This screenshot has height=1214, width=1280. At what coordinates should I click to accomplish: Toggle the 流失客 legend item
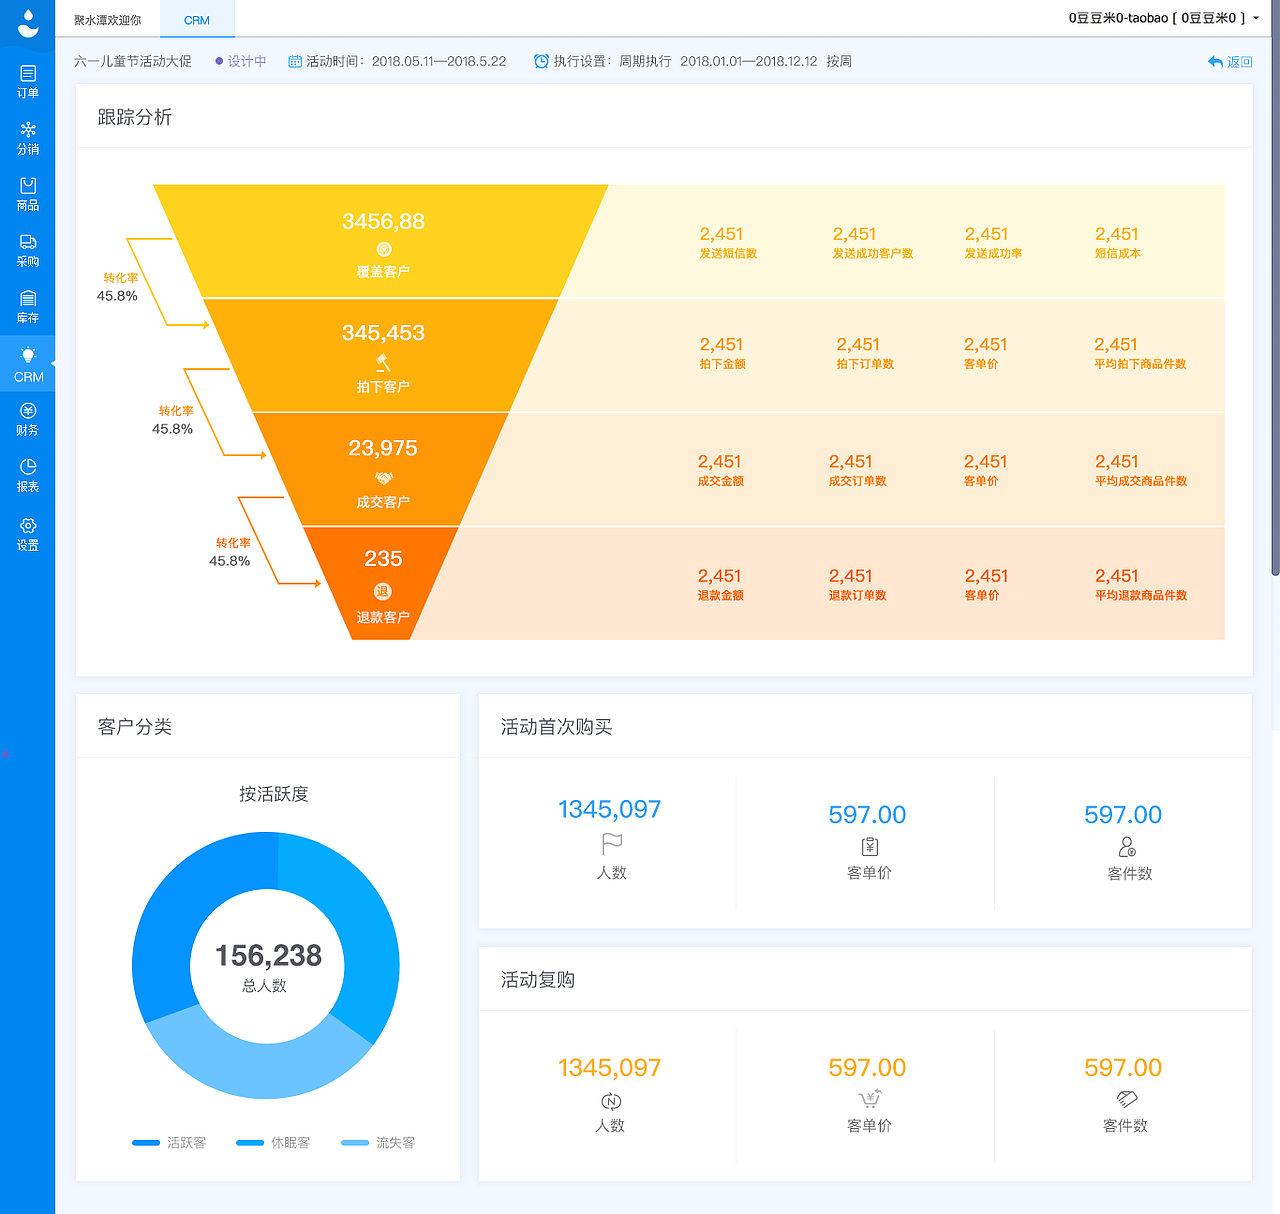click(396, 1142)
